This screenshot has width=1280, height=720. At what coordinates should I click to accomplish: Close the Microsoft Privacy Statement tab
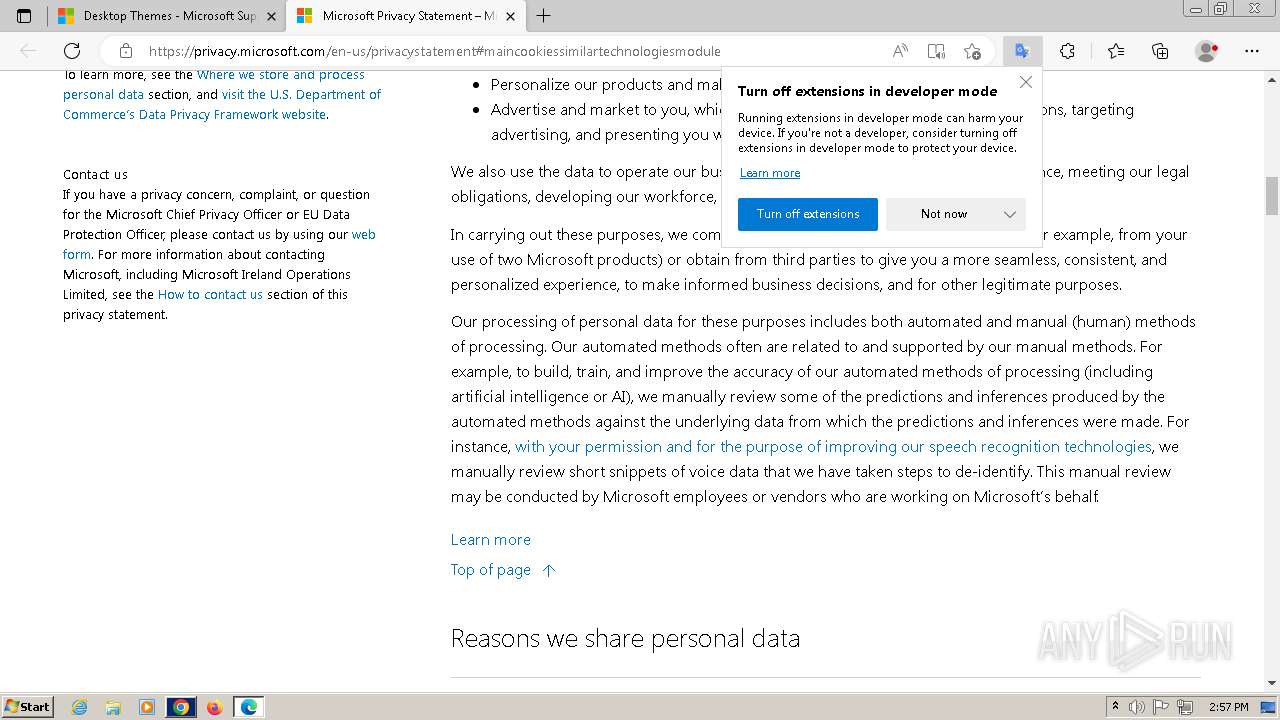coord(511,16)
